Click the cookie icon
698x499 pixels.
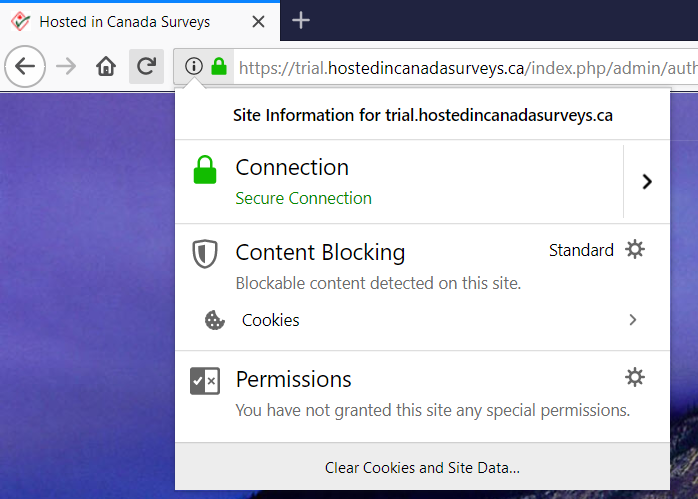[x=215, y=320]
